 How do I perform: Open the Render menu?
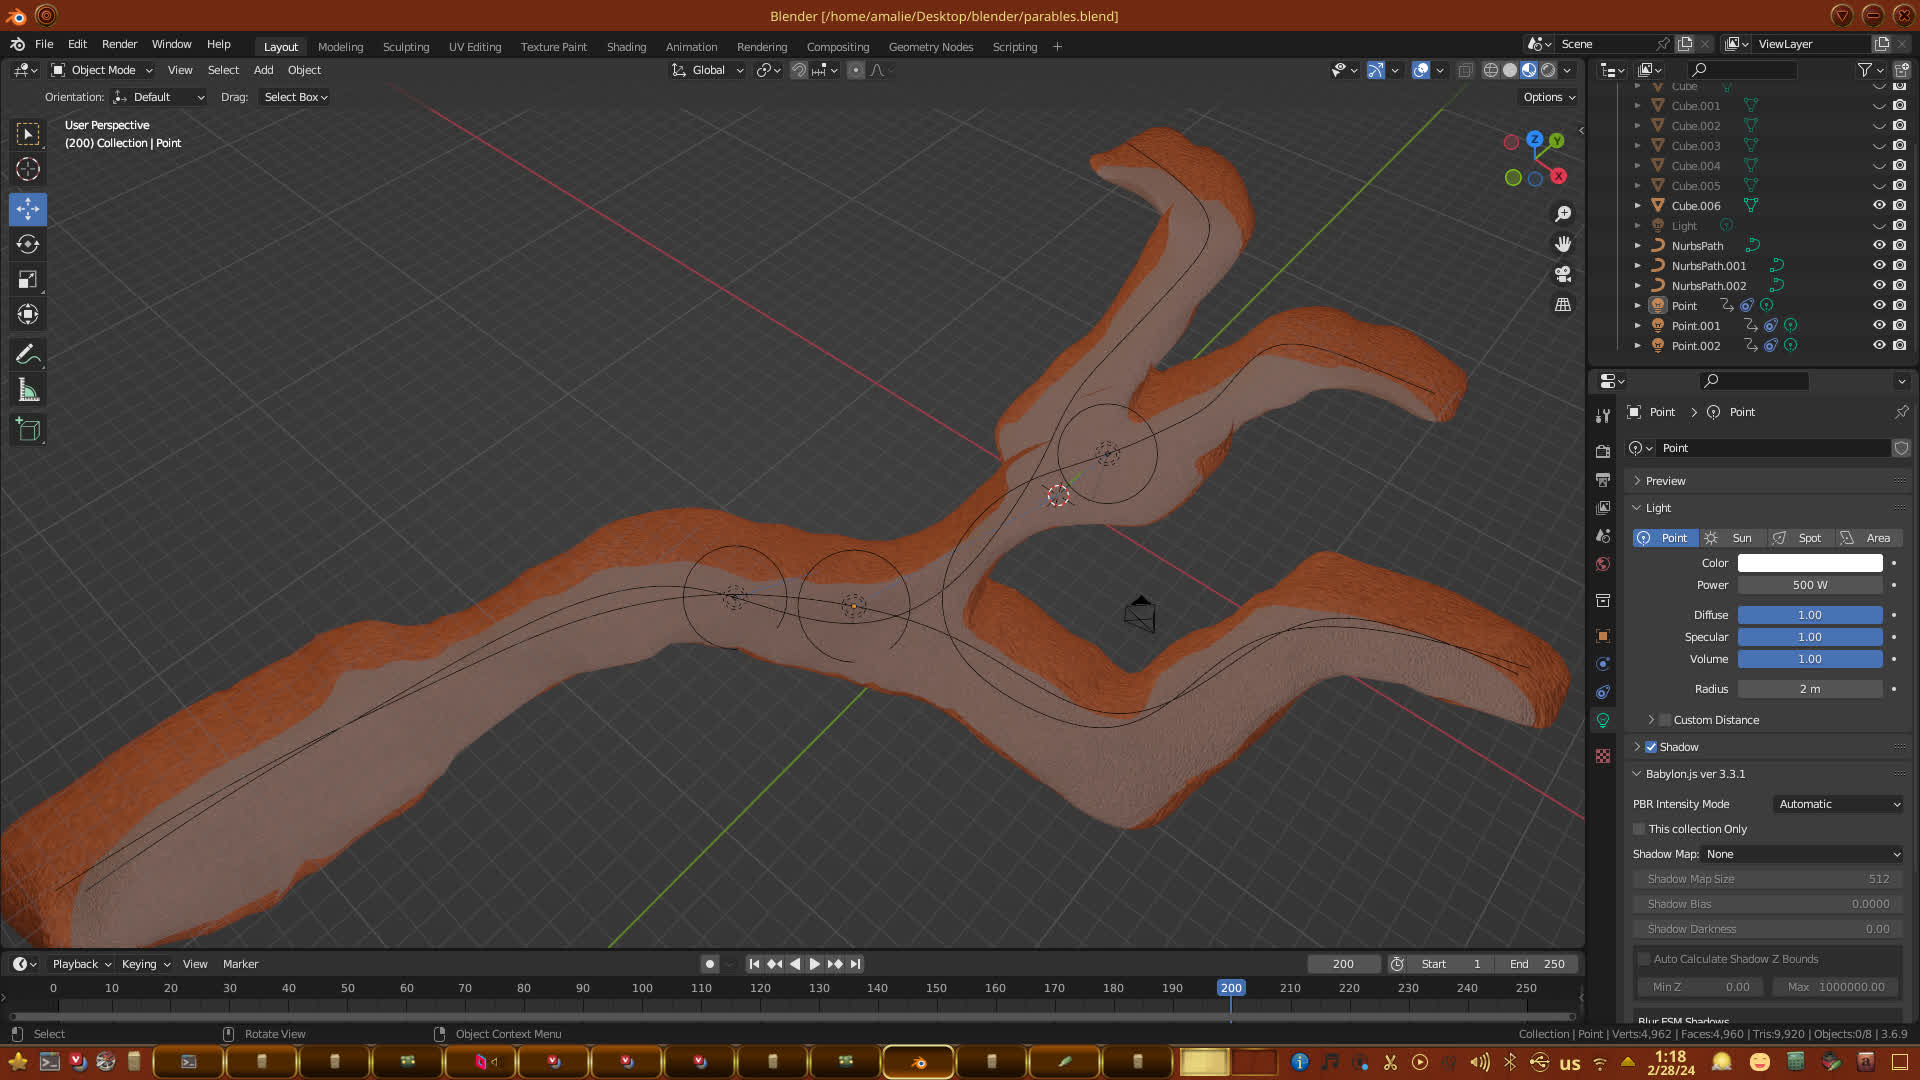119,44
